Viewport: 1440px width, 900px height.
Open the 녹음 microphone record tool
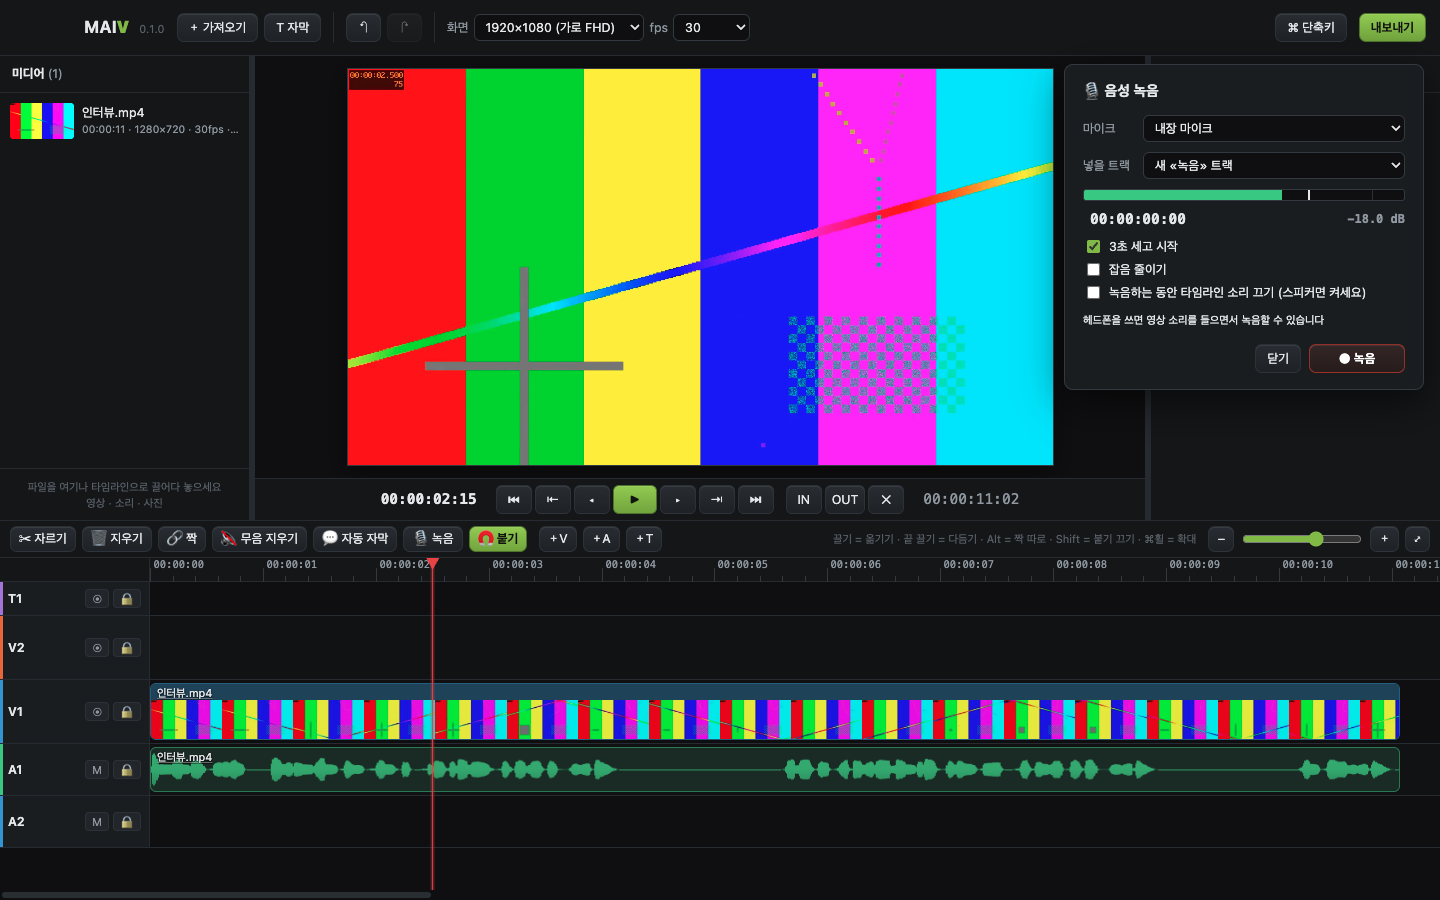[x=433, y=538]
